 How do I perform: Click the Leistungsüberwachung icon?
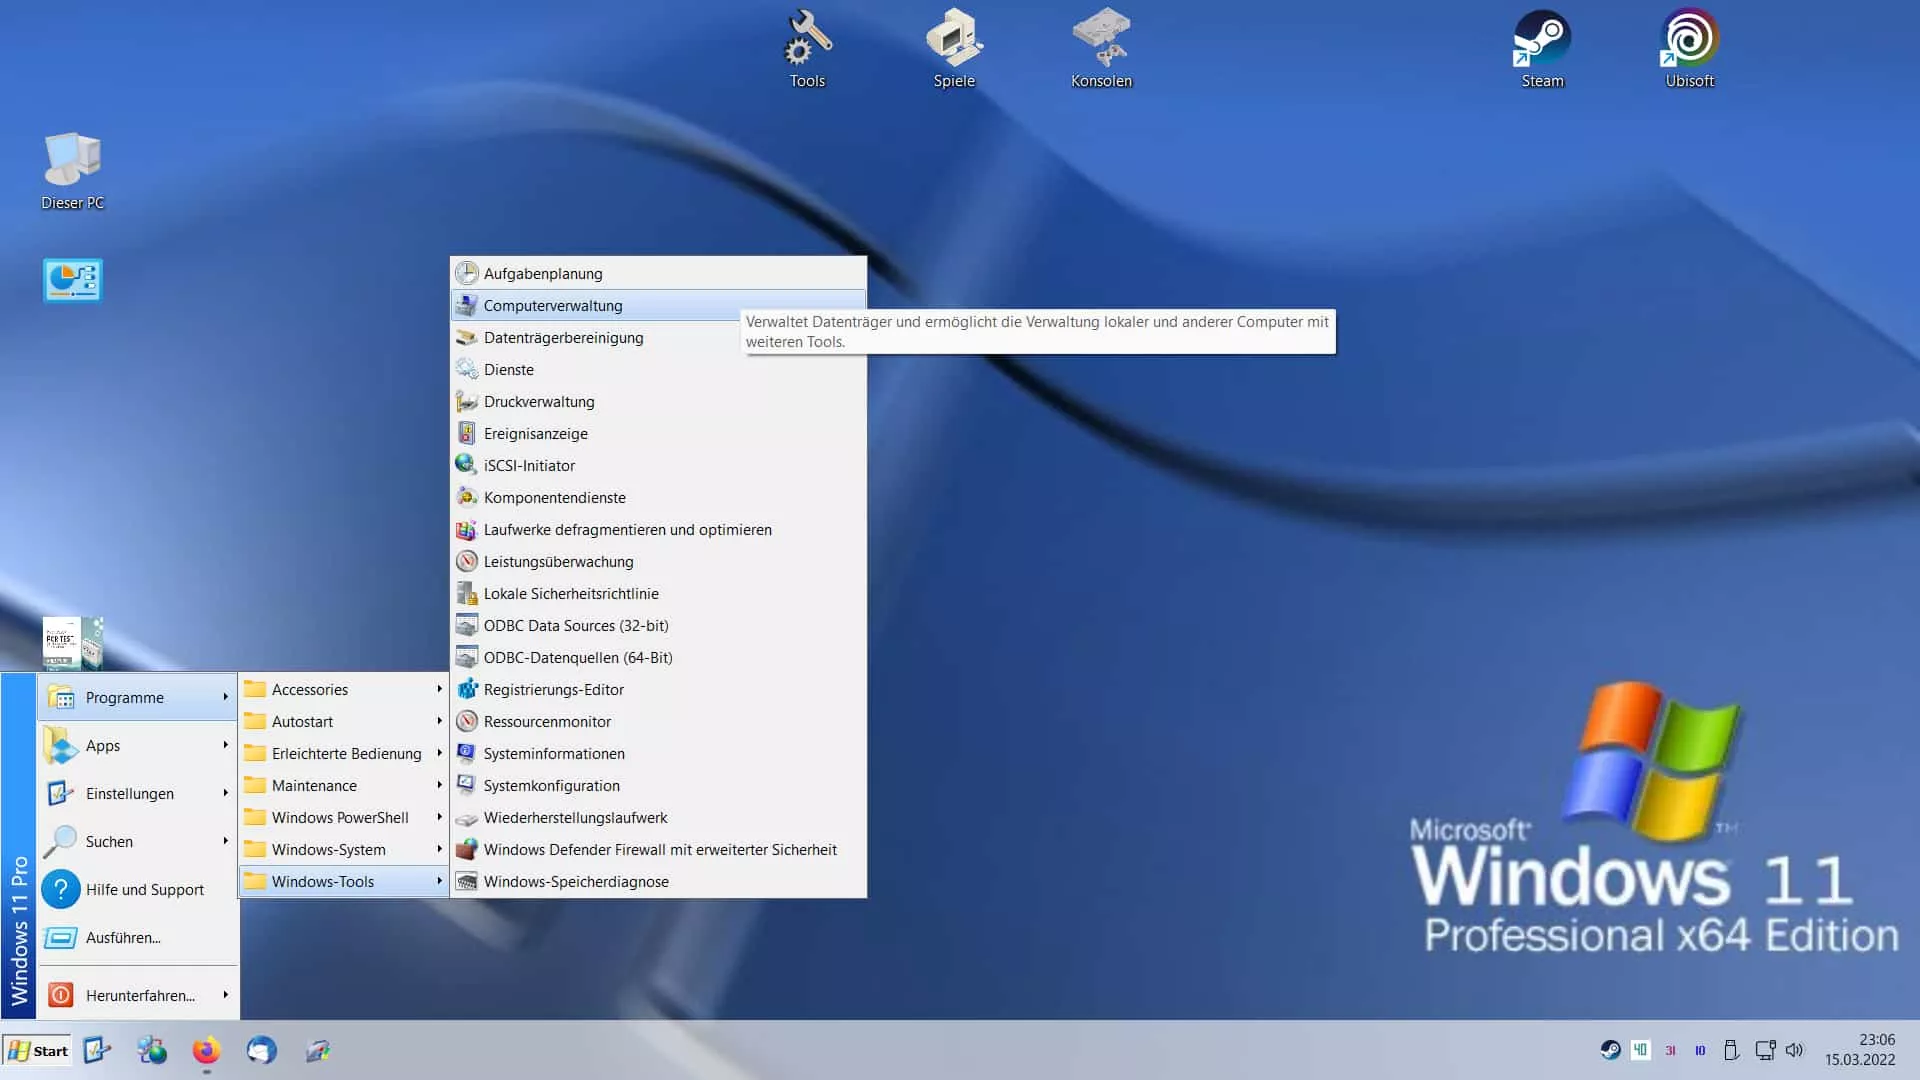pos(466,561)
